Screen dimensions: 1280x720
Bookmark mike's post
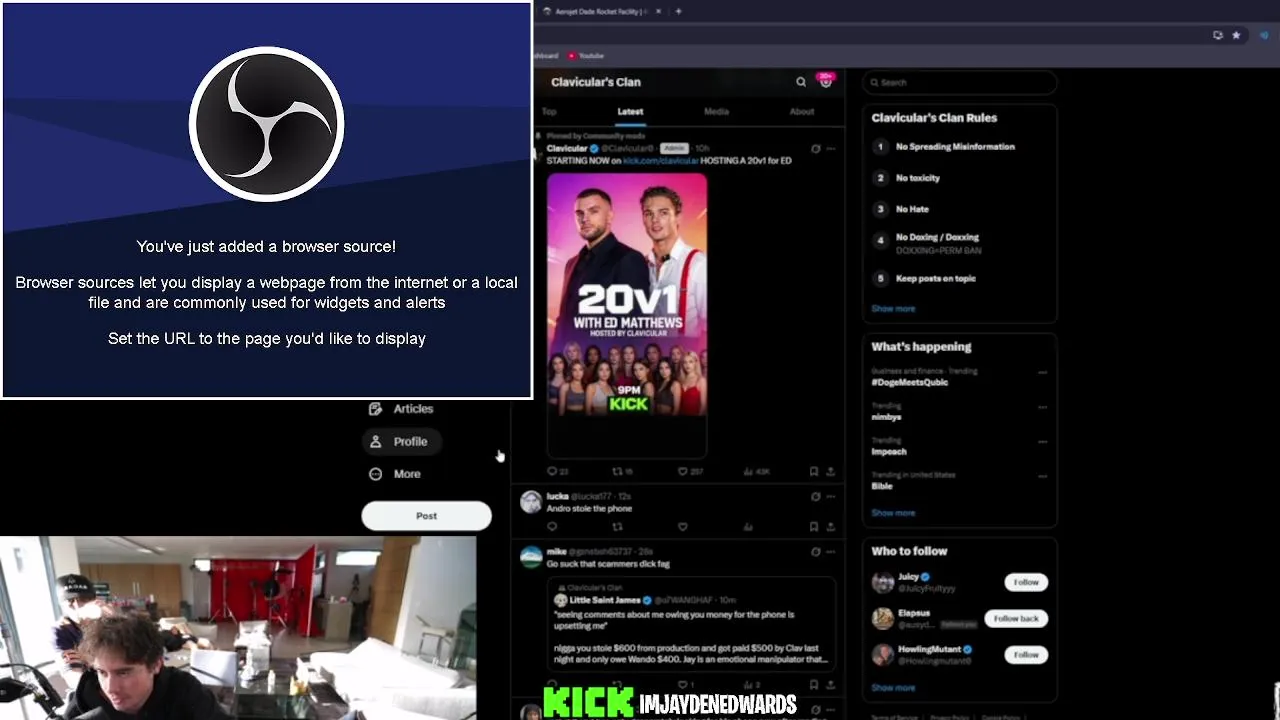click(x=814, y=685)
